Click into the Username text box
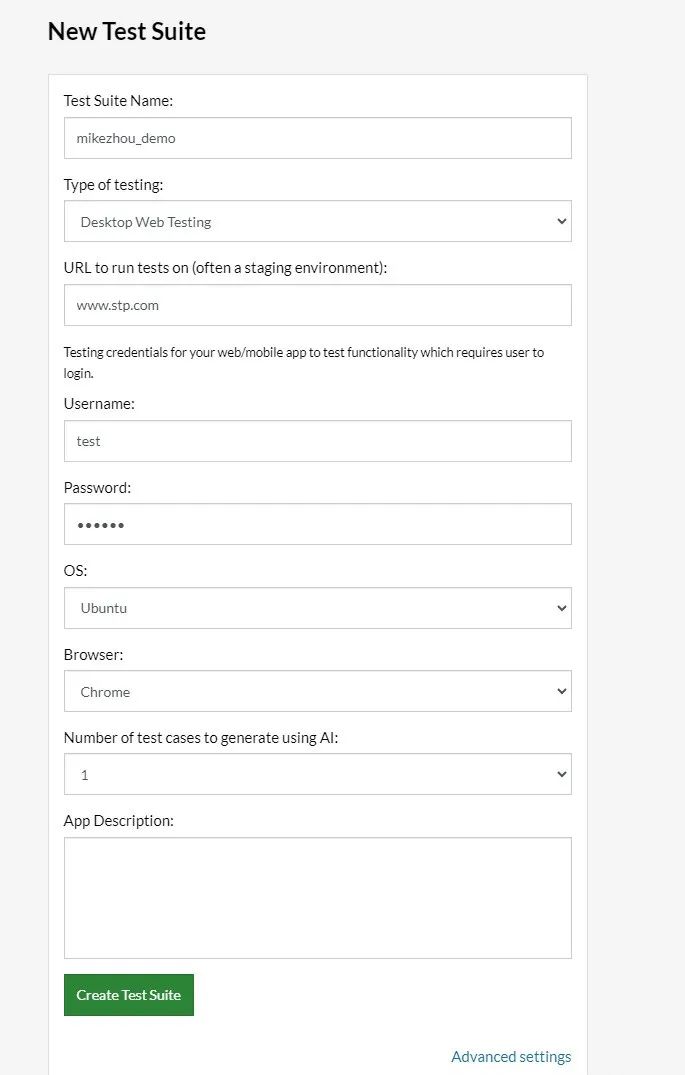Screen dimensions: 685x1075 tap(317, 441)
